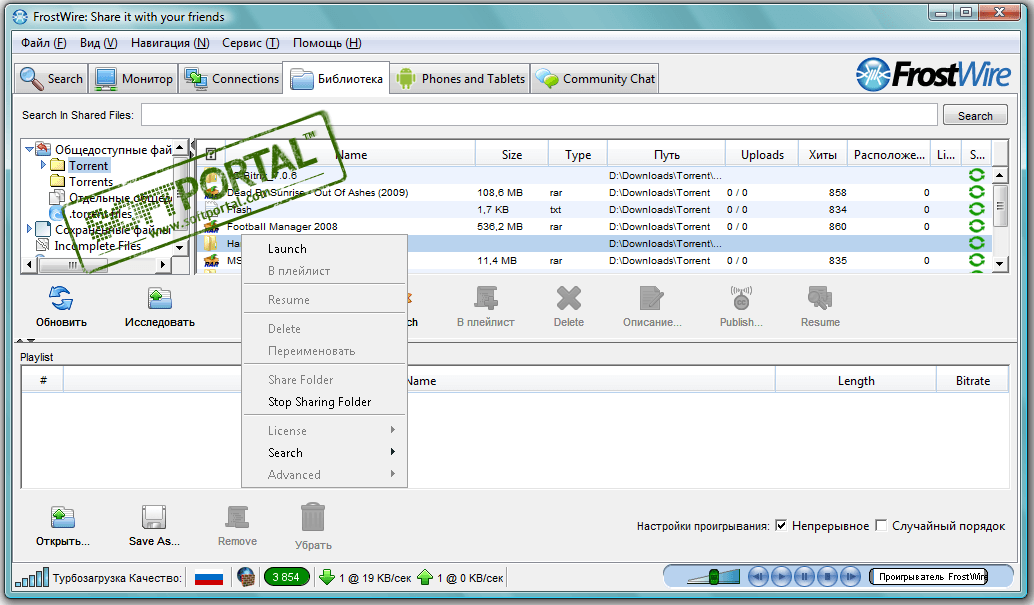Screen dimensions: 1034x605
Task: Sort file list by Хиты column header
Action: pyautogui.click(x=822, y=154)
